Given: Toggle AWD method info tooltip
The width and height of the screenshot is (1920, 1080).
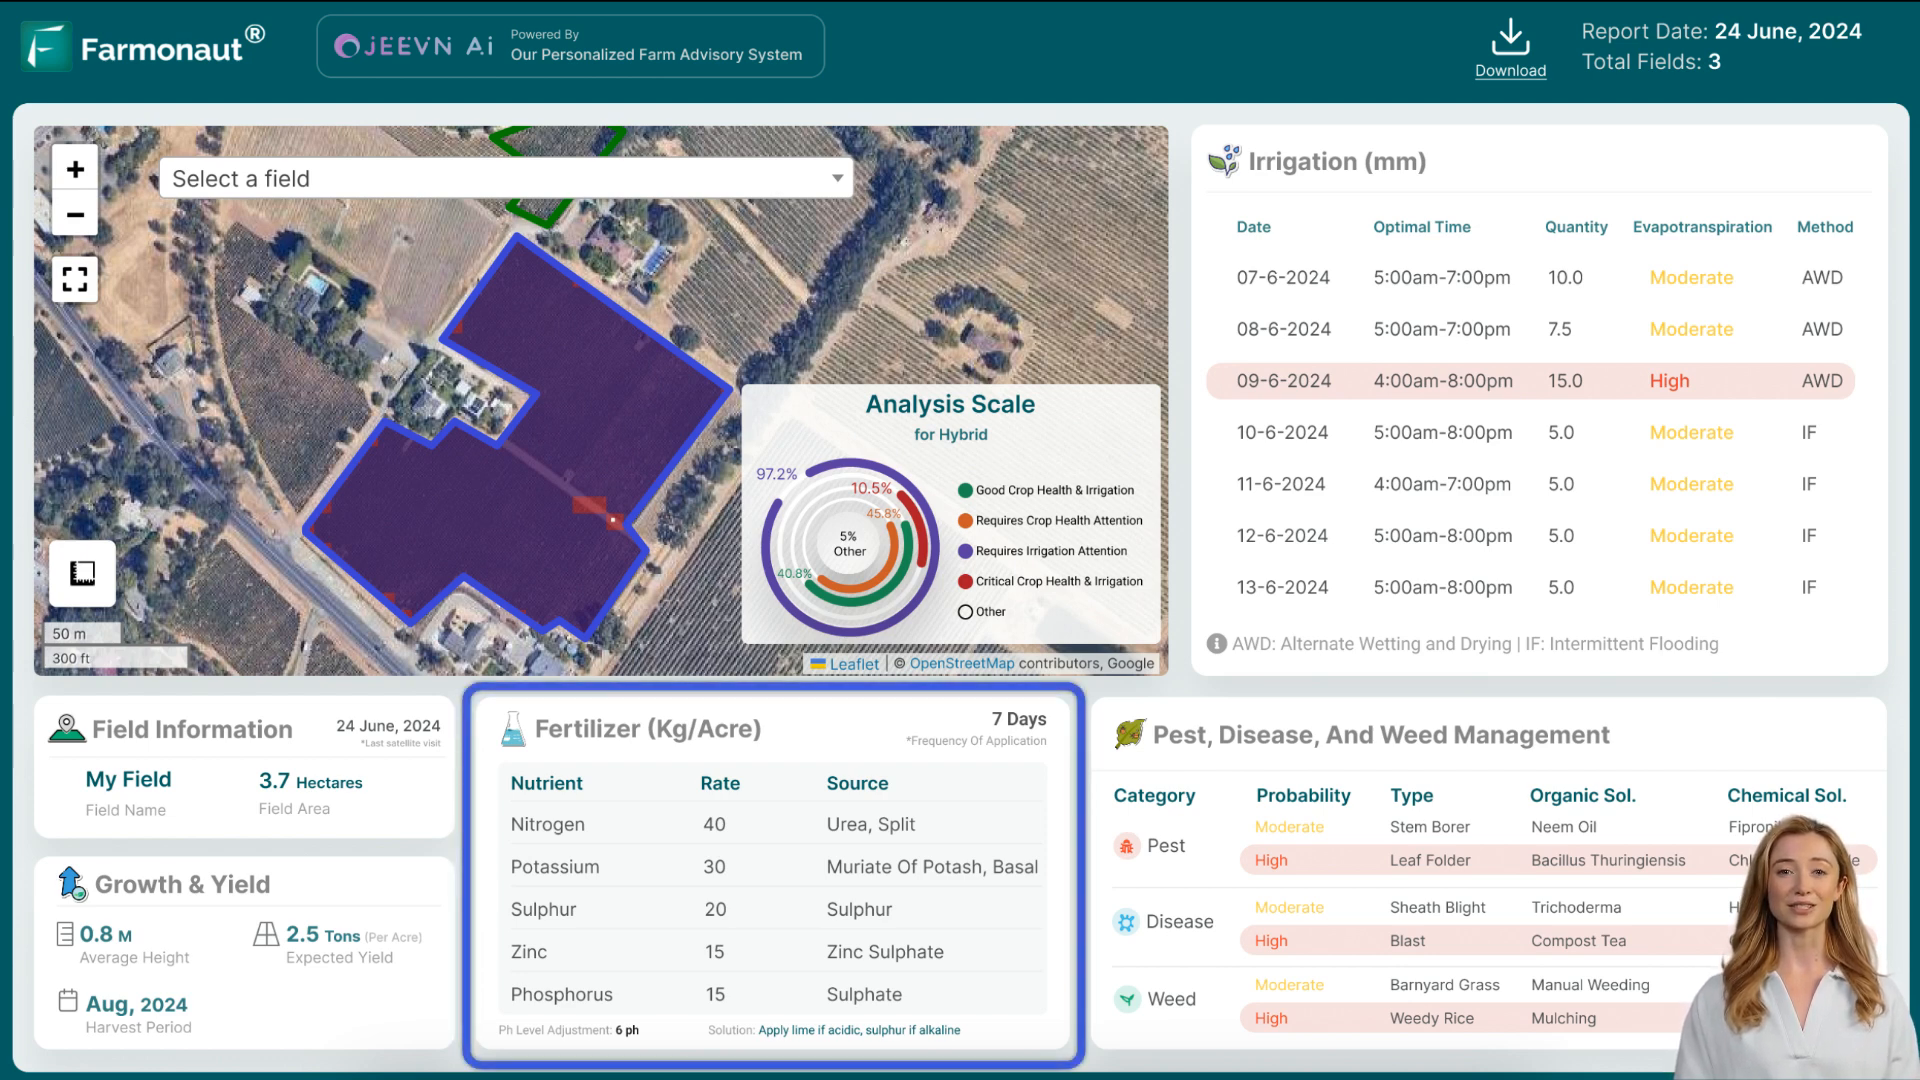Looking at the screenshot, I should [1216, 645].
